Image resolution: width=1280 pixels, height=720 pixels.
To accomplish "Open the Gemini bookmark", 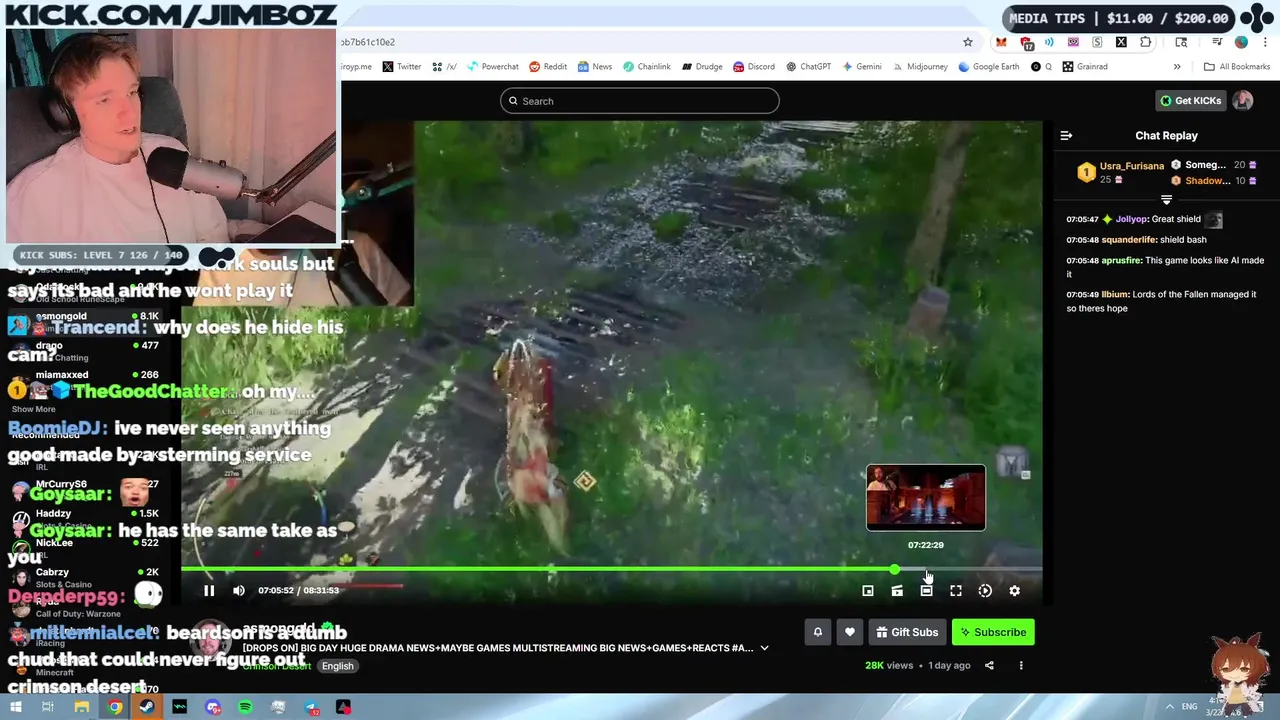I will click(x=862, y=67).
